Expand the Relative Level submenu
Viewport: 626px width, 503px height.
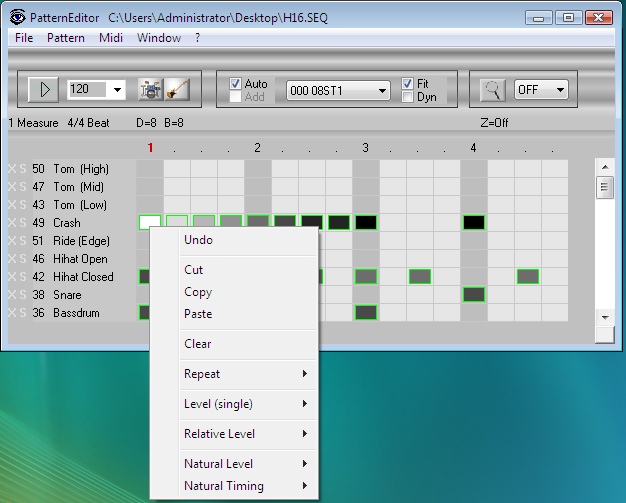(x=248, y=434)
